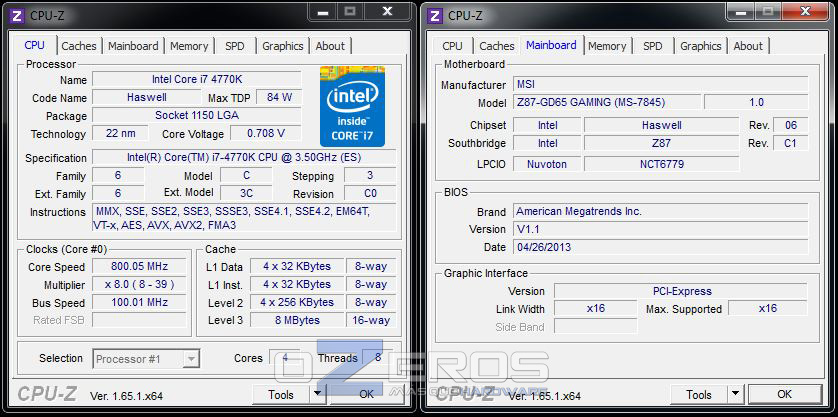Minimize the right CPU-Z window
Image resolution: width=838 pixels, height=417 pixels.
740,12
